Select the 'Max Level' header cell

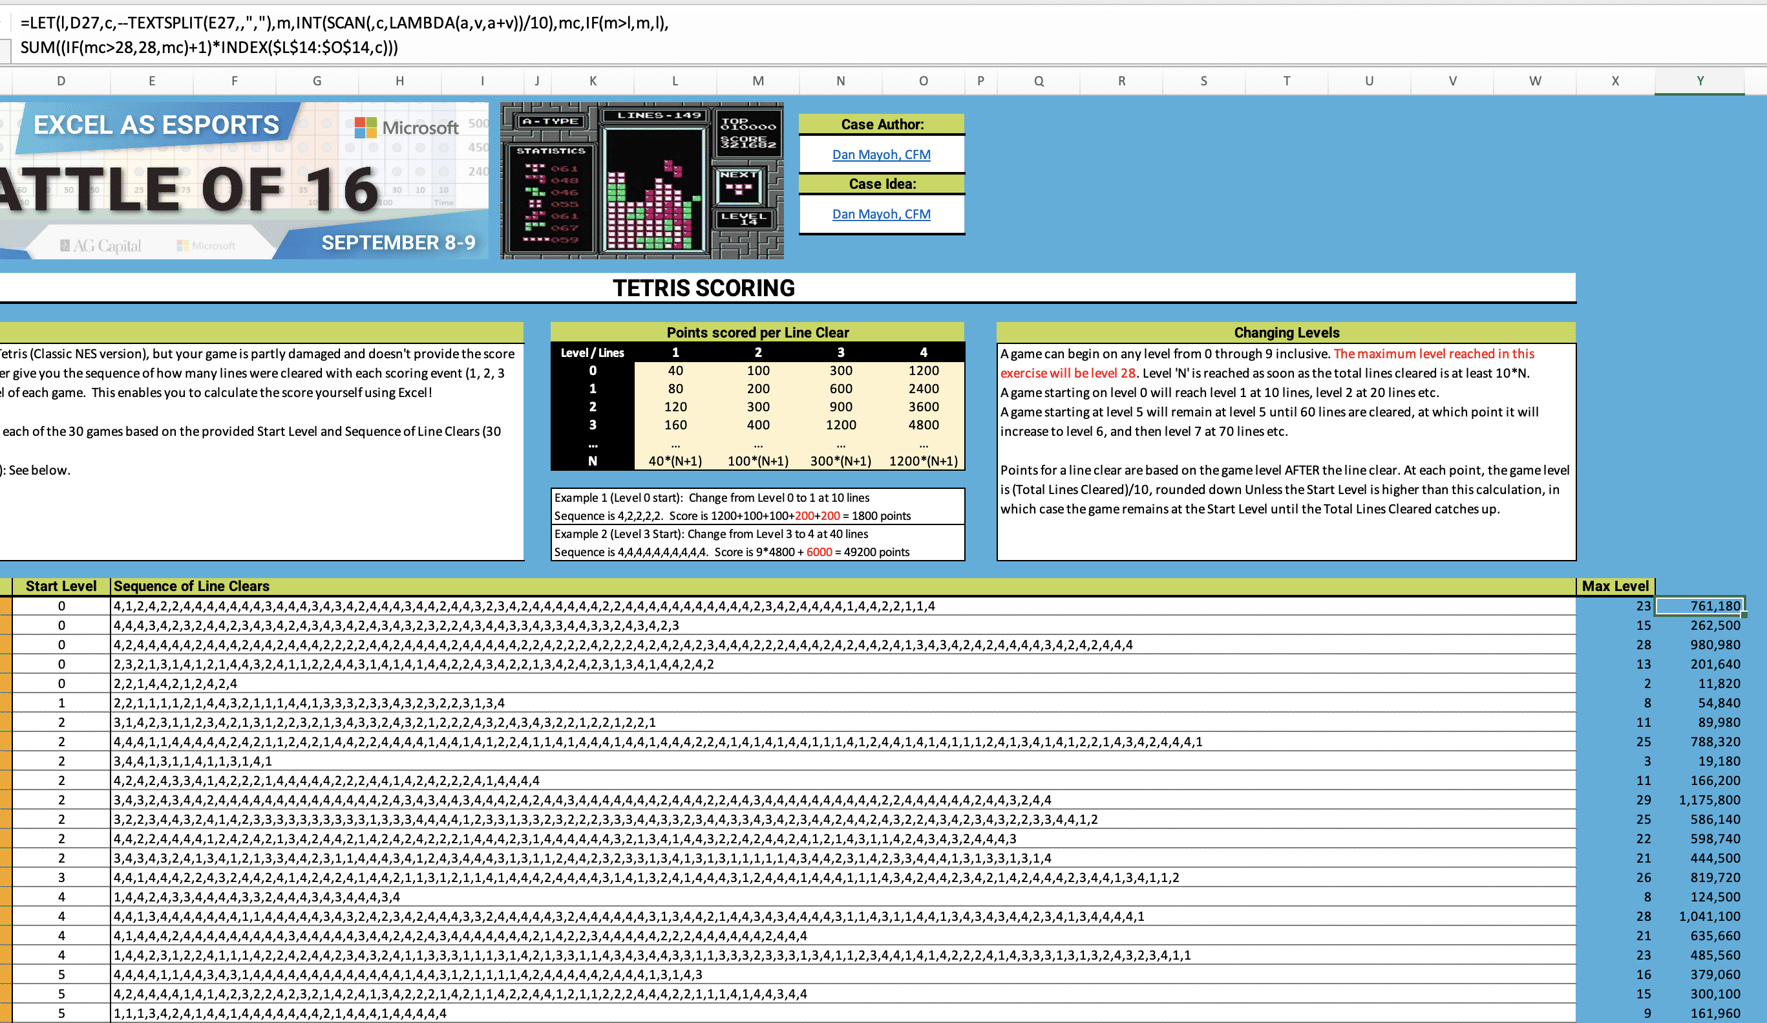coord(1615,586)
